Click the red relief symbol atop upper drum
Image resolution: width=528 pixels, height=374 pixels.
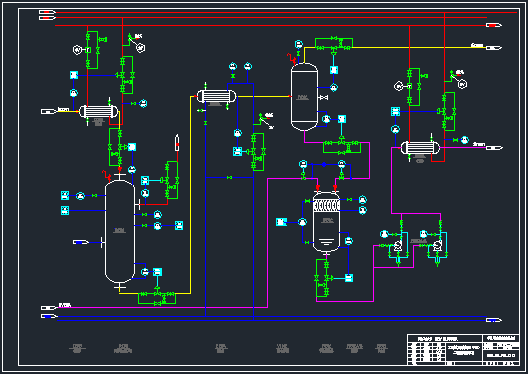(x=292, y=58)
